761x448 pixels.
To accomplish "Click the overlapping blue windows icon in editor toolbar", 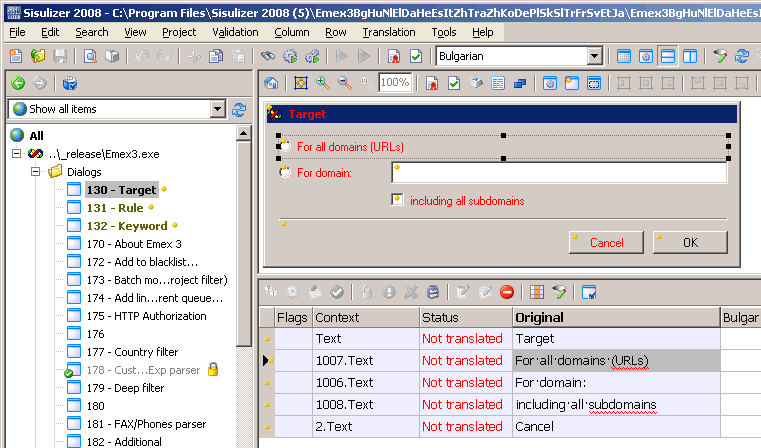I will [520, 83].
